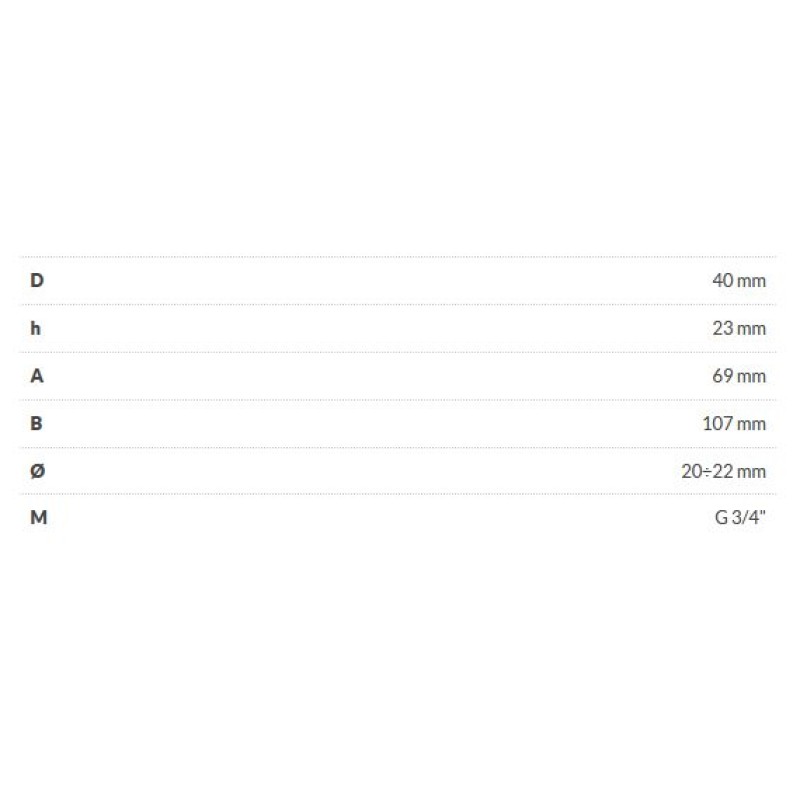Click the Ø diameter symbol label
This screenshot has height=800, width=800.
tap(37, 471)
